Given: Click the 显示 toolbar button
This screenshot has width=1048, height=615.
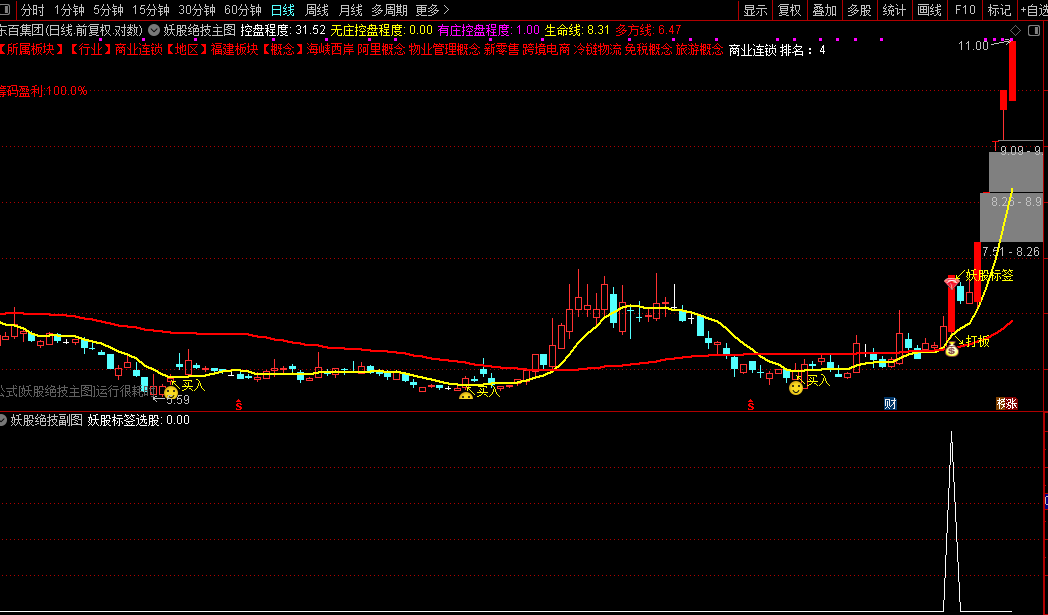Looking at the screenshot, I should coord(755,10).
